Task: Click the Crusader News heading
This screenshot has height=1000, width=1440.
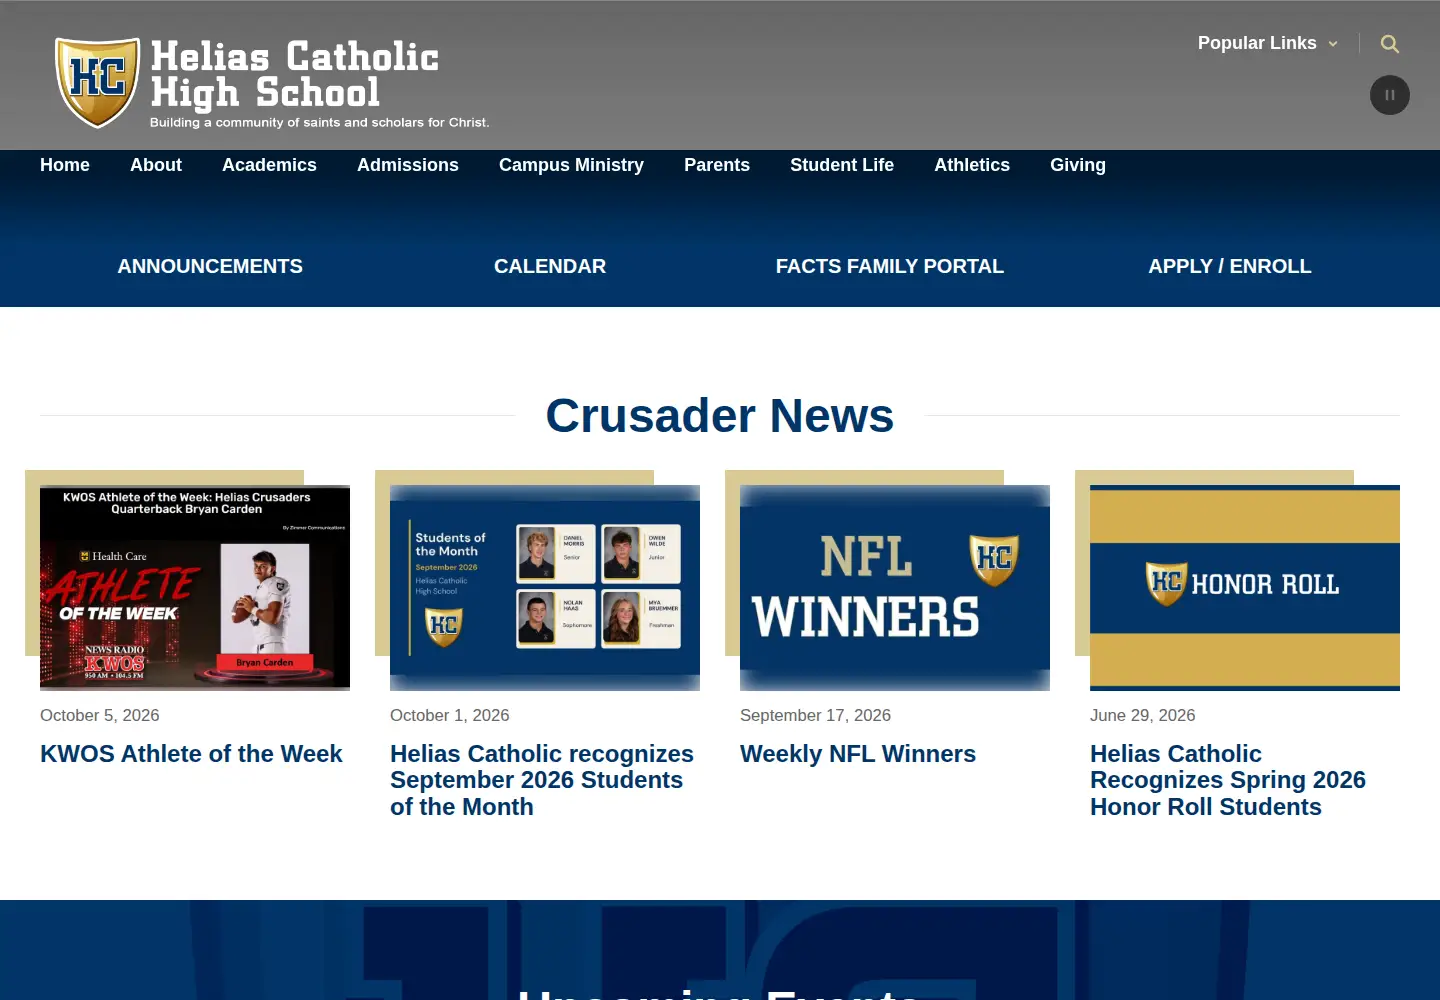Action: pos(720,415)
